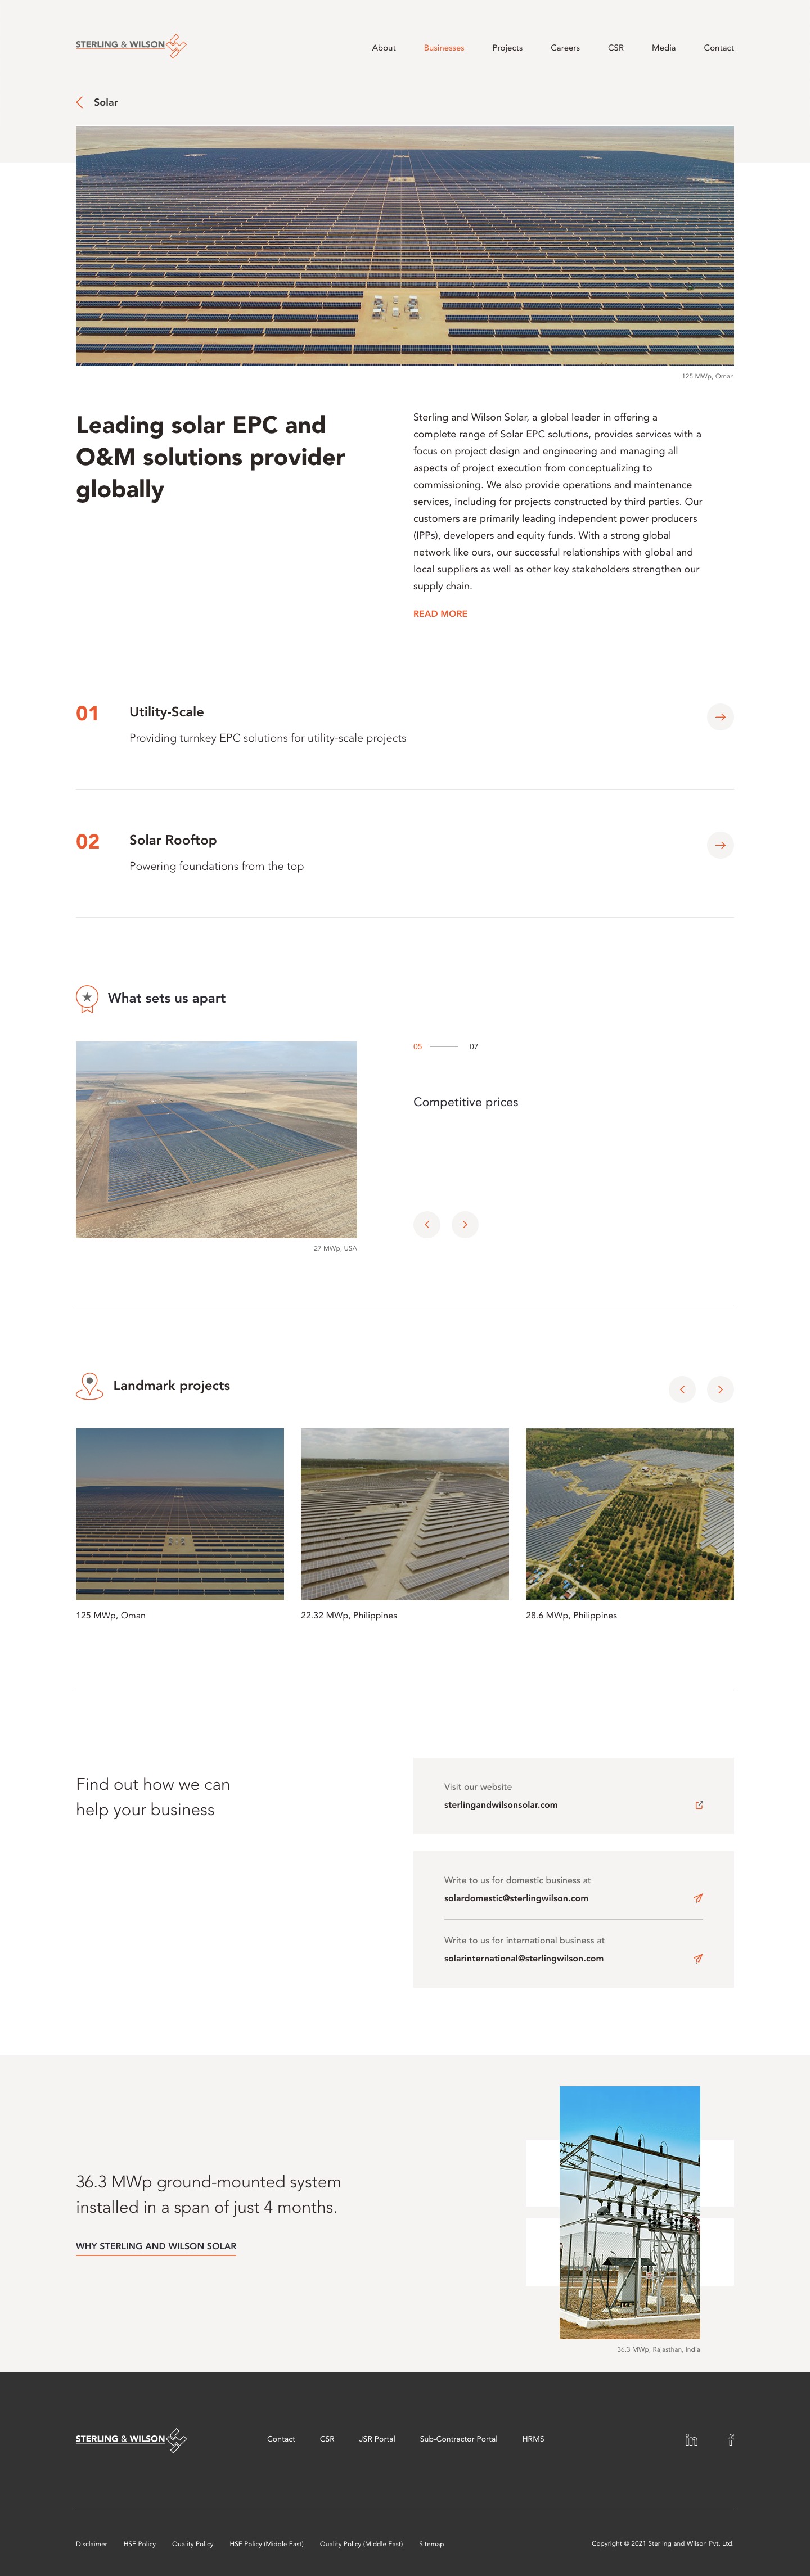The image size is (810, 2576).
Task: Show next 'What sets us apart' slide
Action: 465,1224
